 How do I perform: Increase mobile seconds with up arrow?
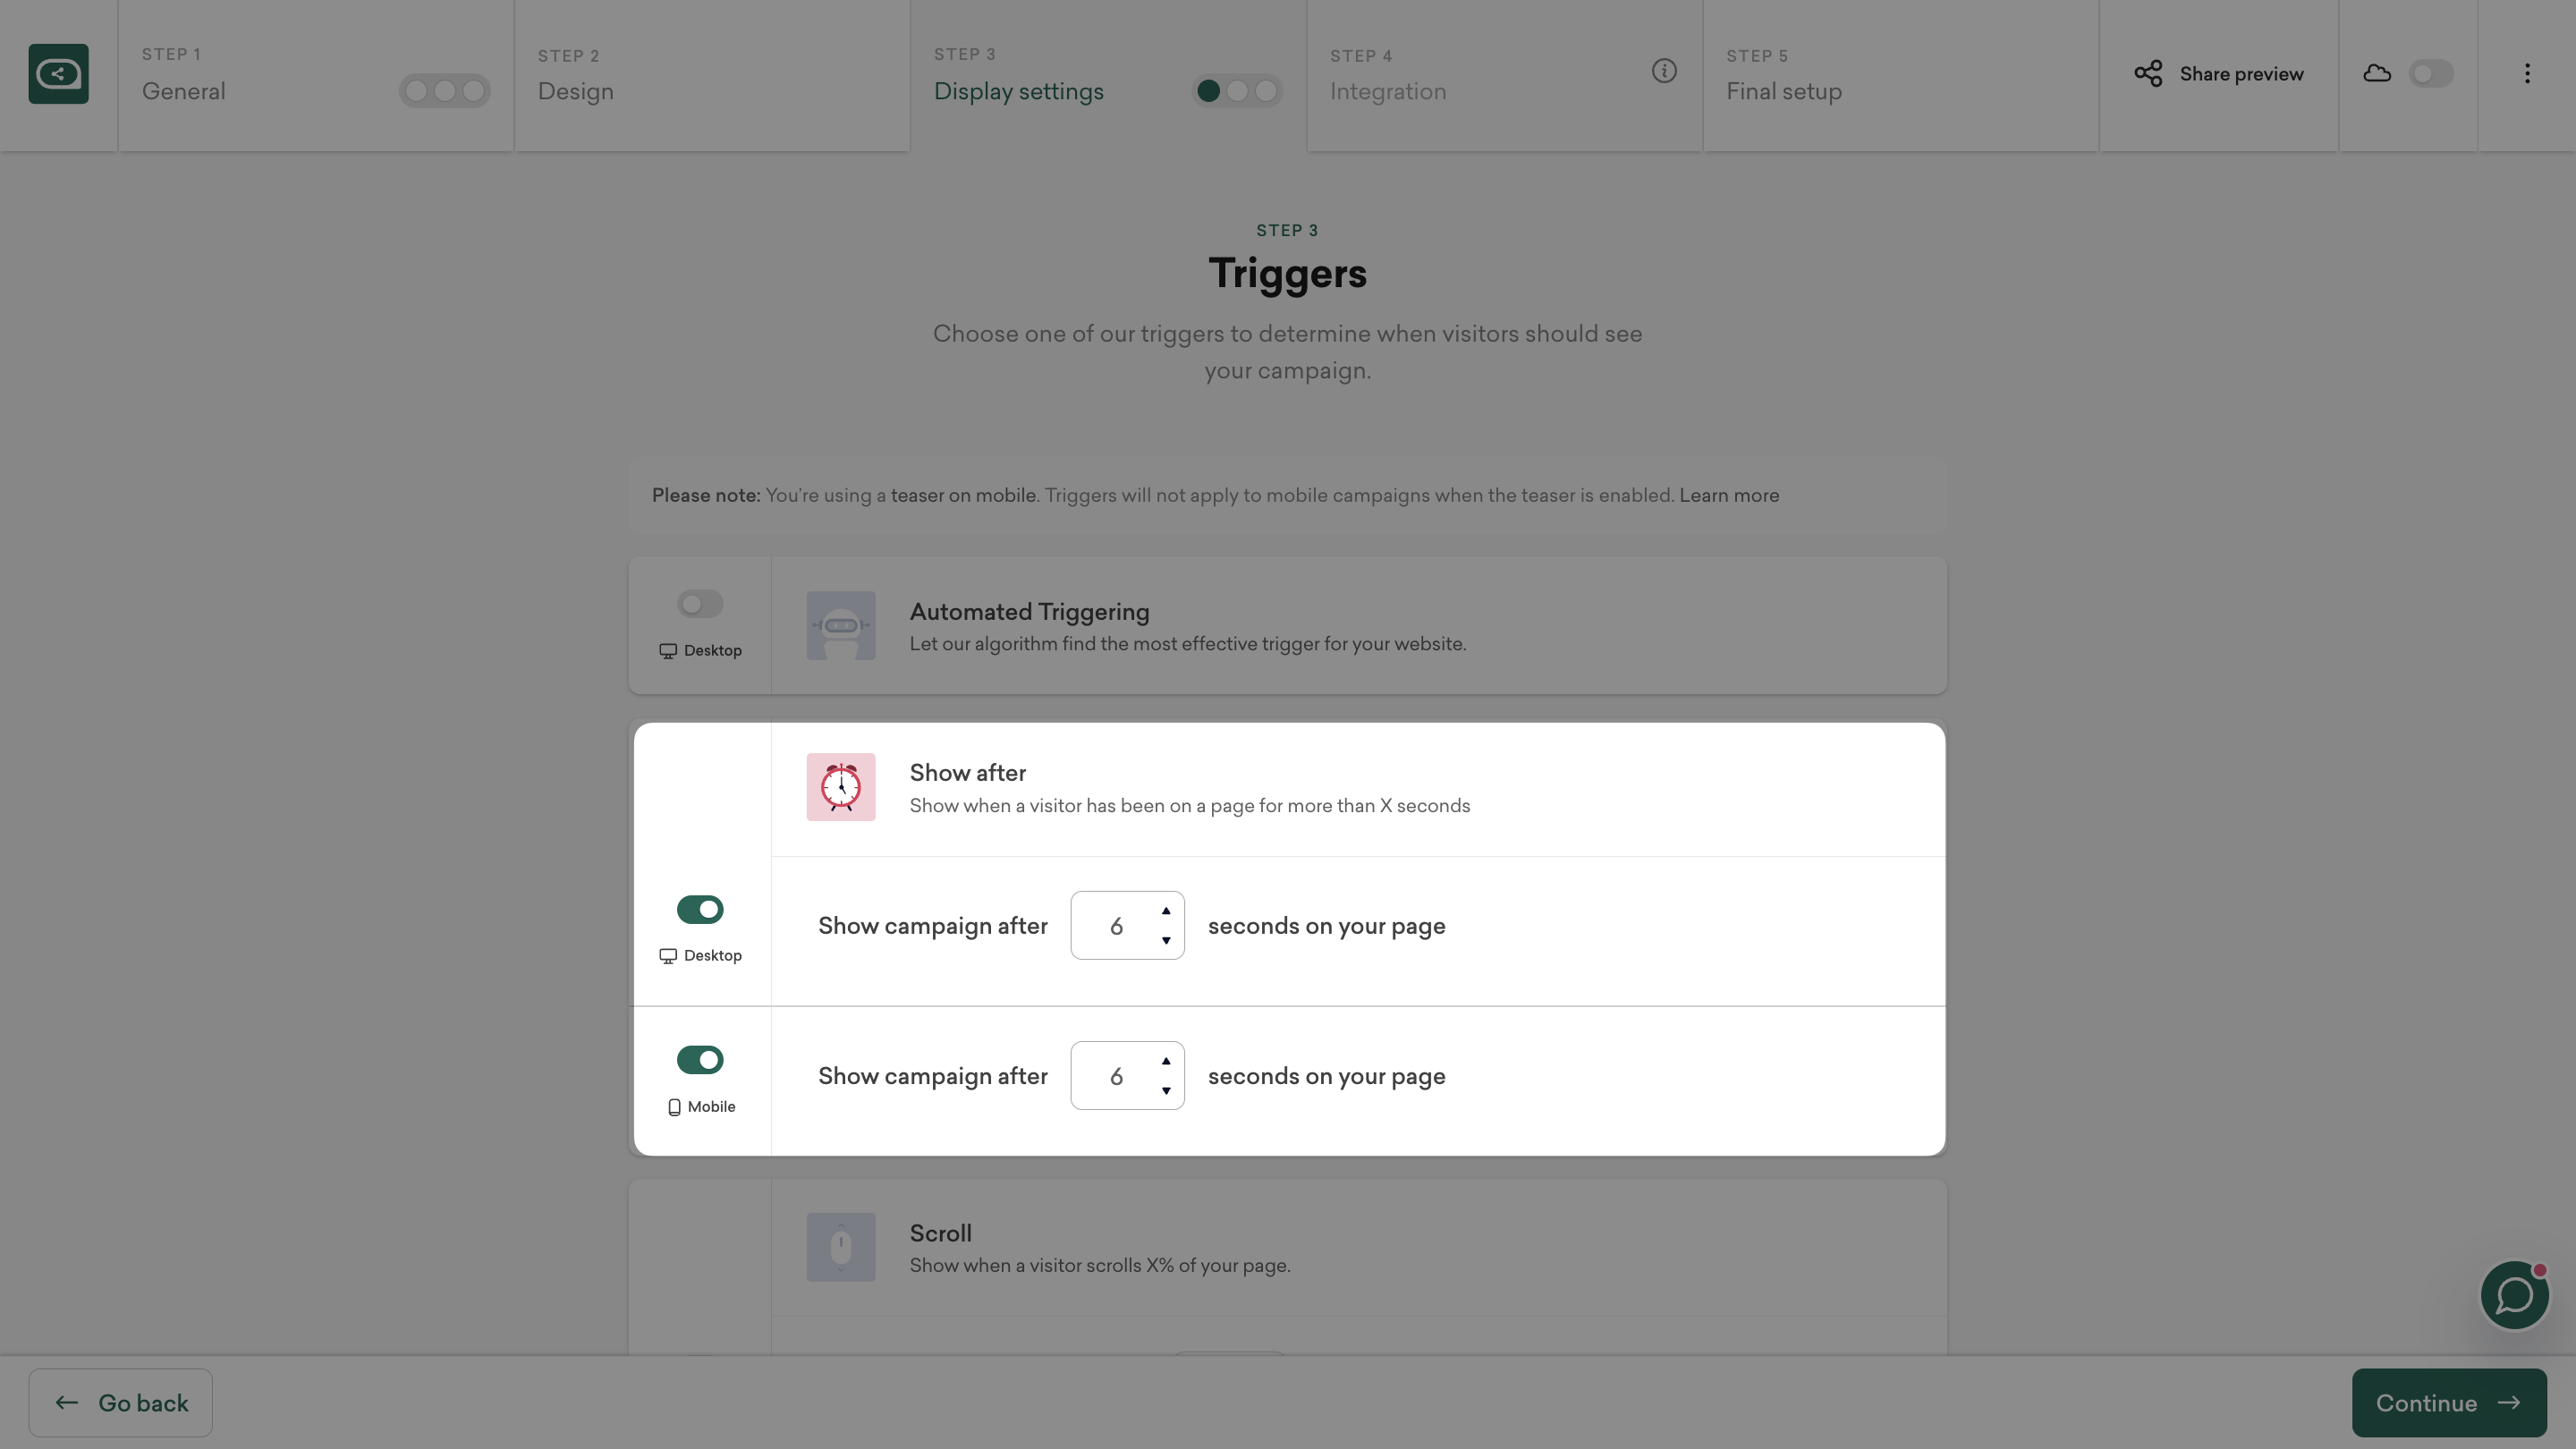[x=1166, y=1061]
